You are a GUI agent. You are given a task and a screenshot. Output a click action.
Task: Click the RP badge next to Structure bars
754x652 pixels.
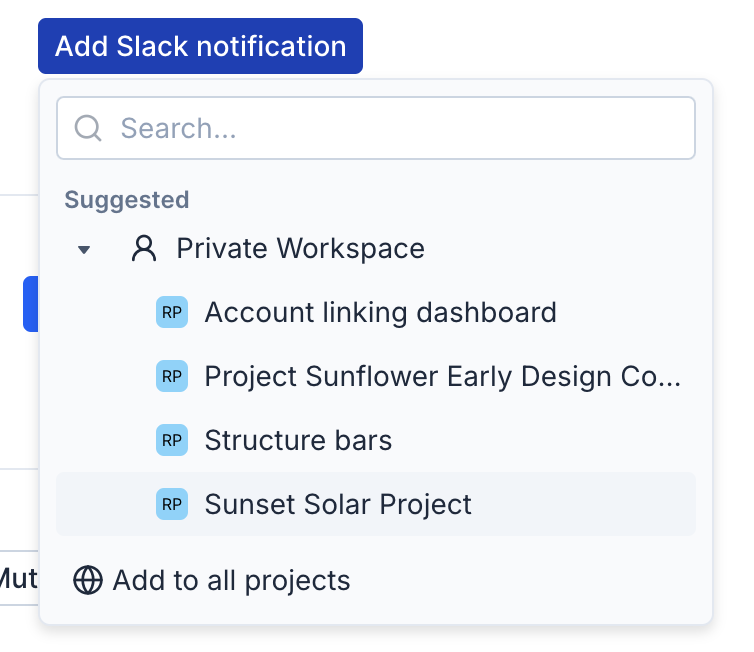(x=172, y=441)
